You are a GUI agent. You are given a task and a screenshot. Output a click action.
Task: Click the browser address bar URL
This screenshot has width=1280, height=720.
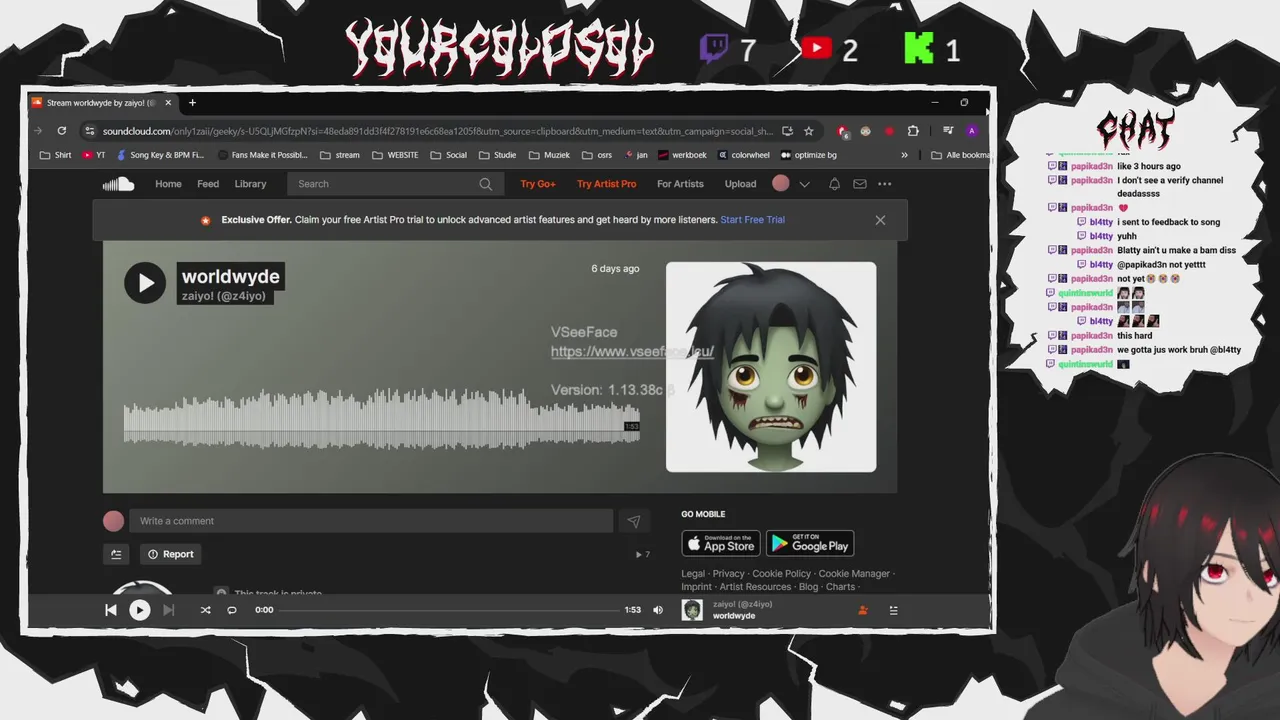(x=438, y=131)
